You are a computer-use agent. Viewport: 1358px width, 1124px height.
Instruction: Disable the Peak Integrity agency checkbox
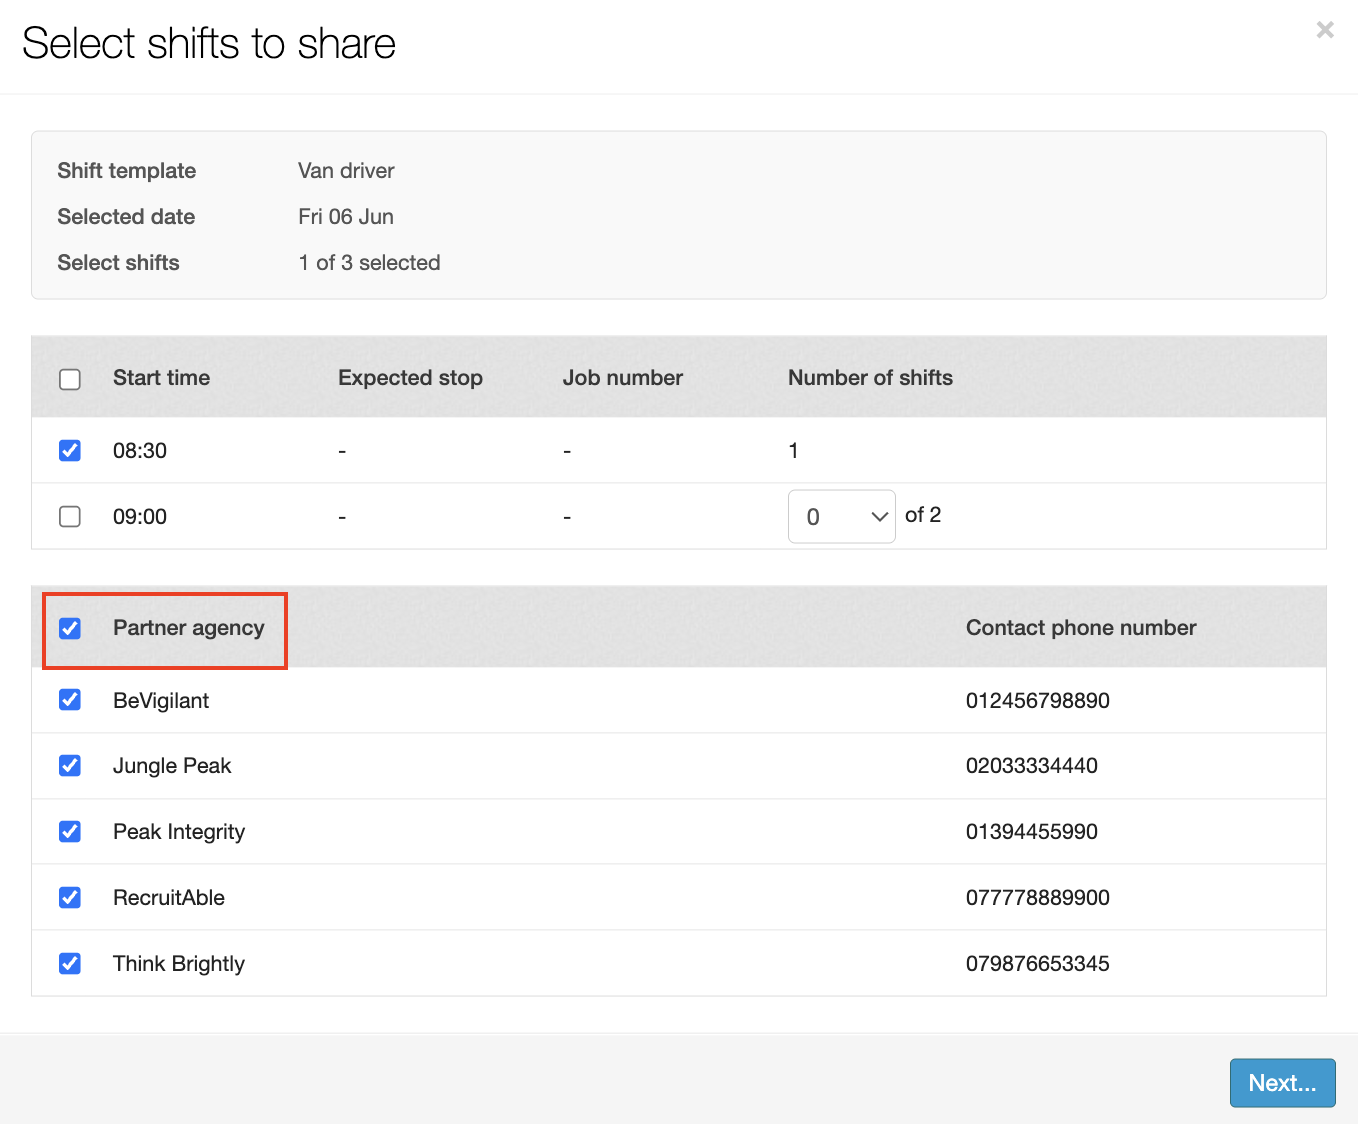click(x=70, y=832)
